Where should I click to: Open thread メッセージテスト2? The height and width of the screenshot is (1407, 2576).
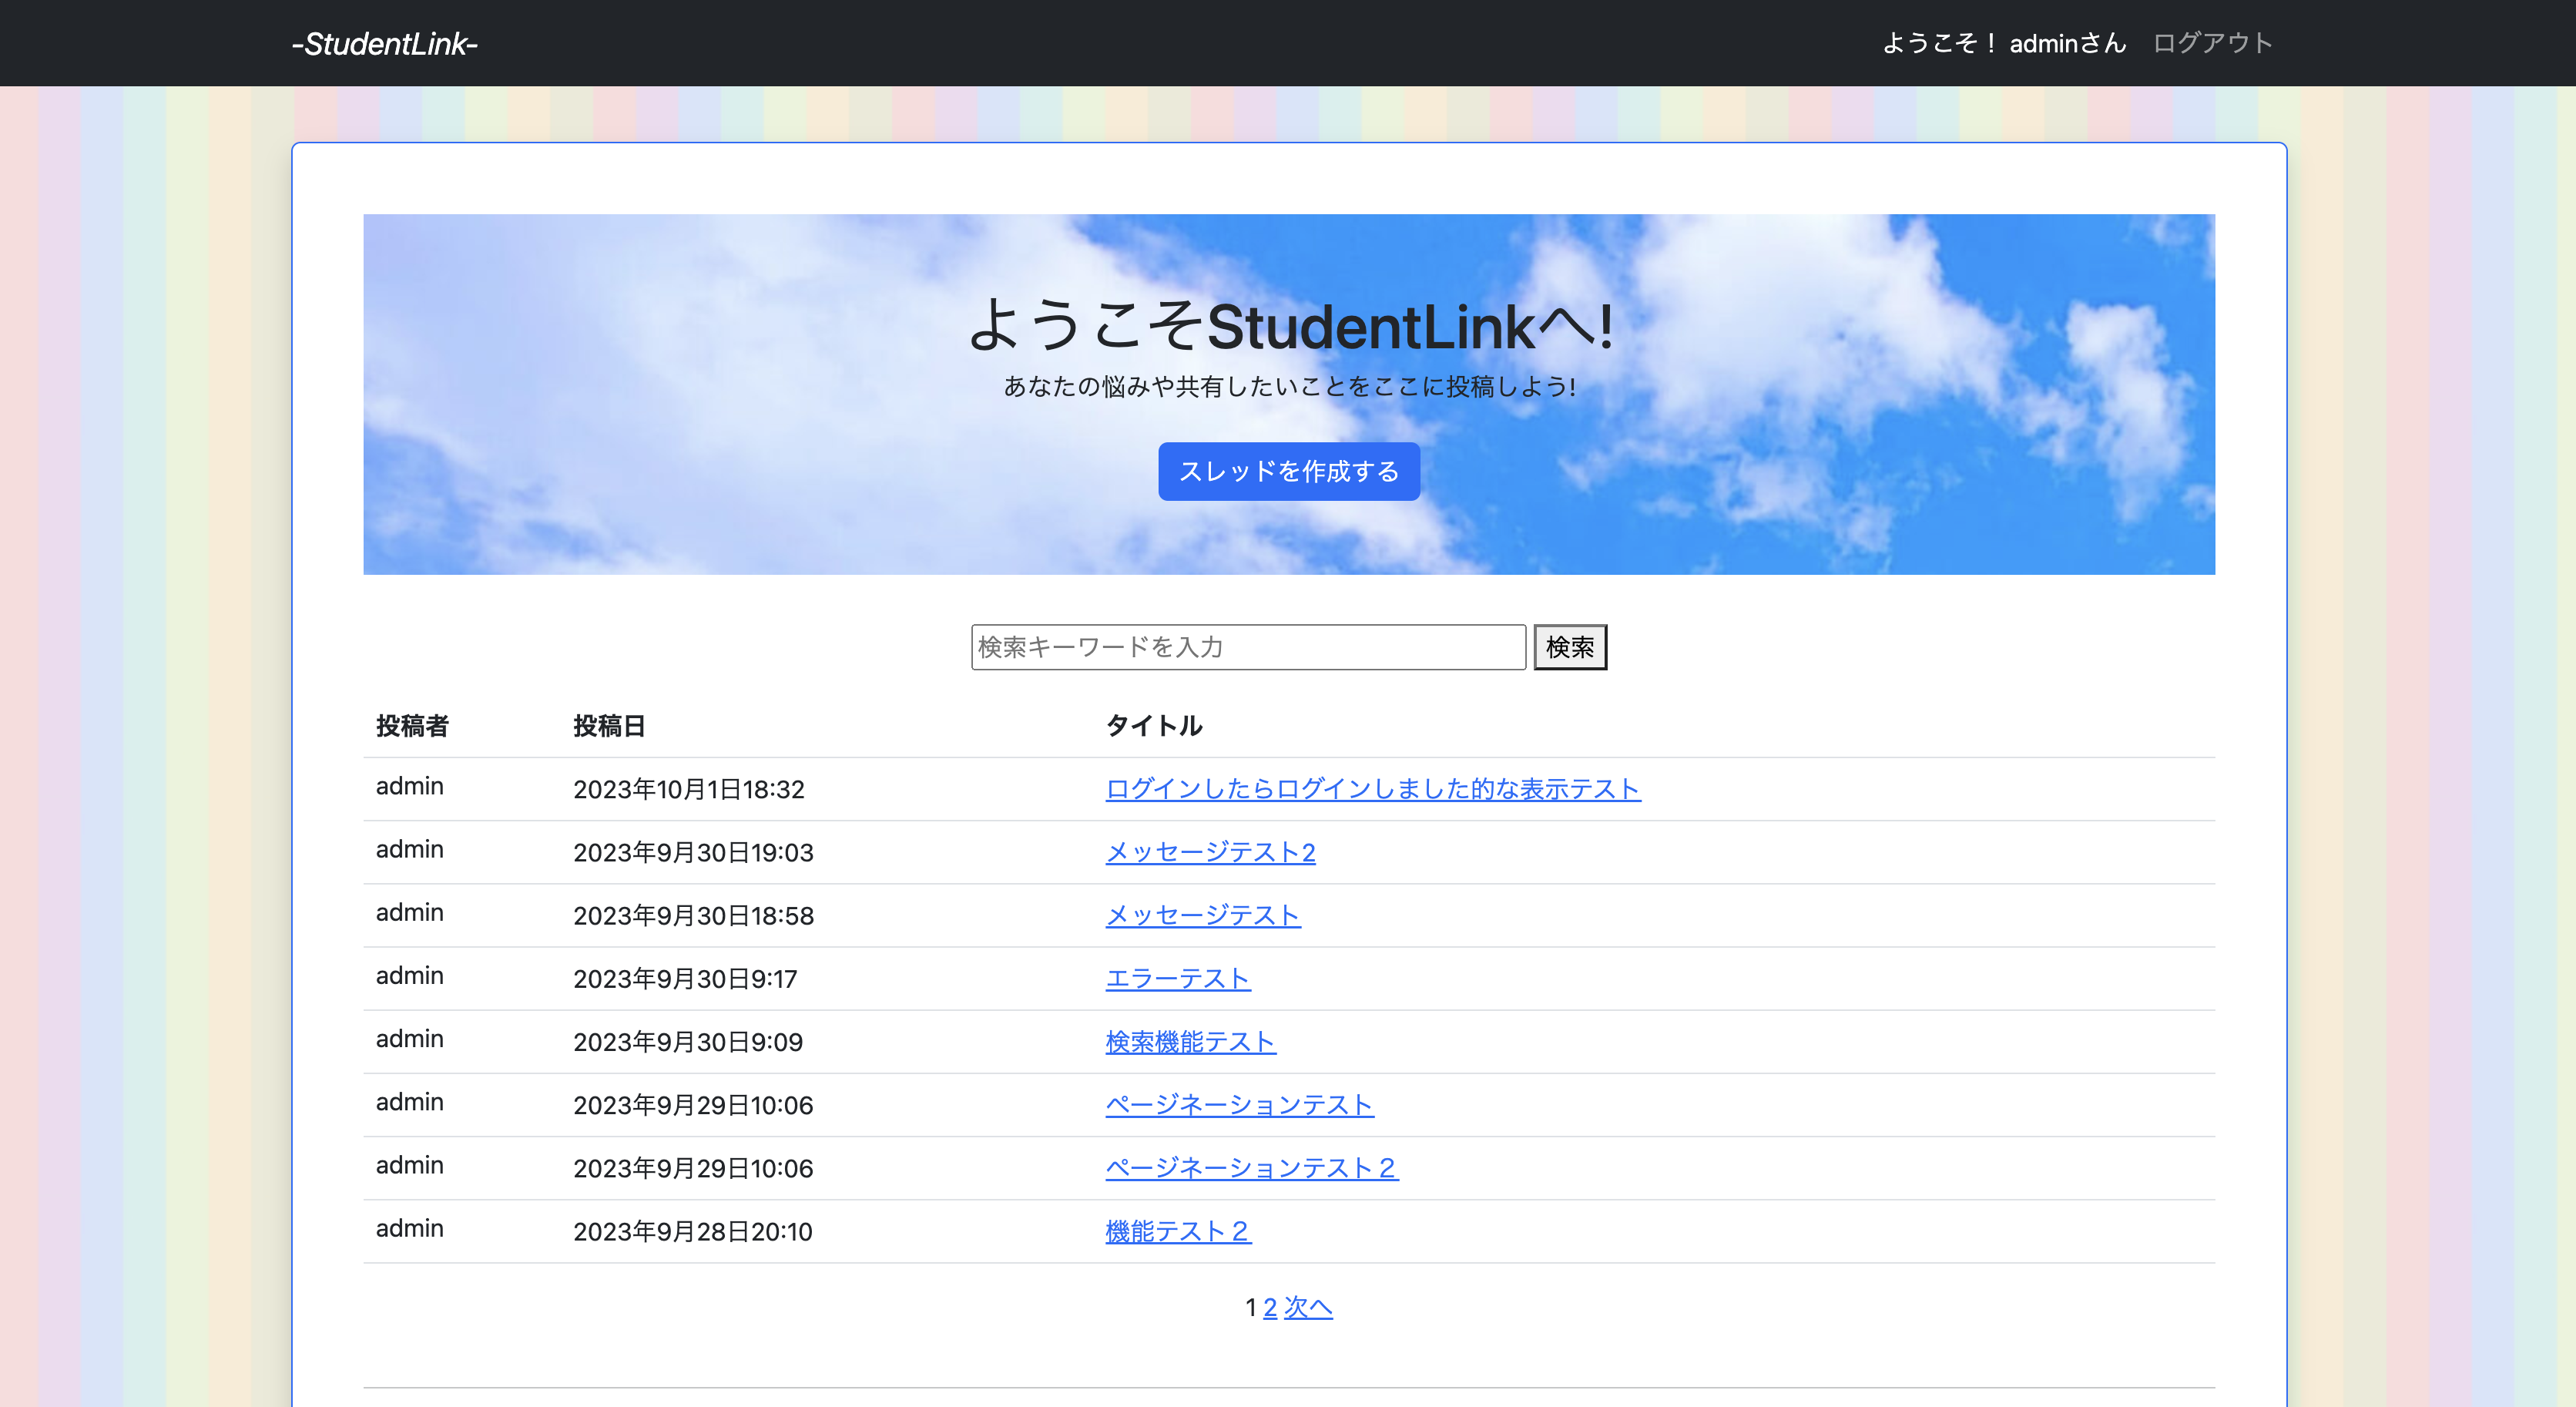1210,853
